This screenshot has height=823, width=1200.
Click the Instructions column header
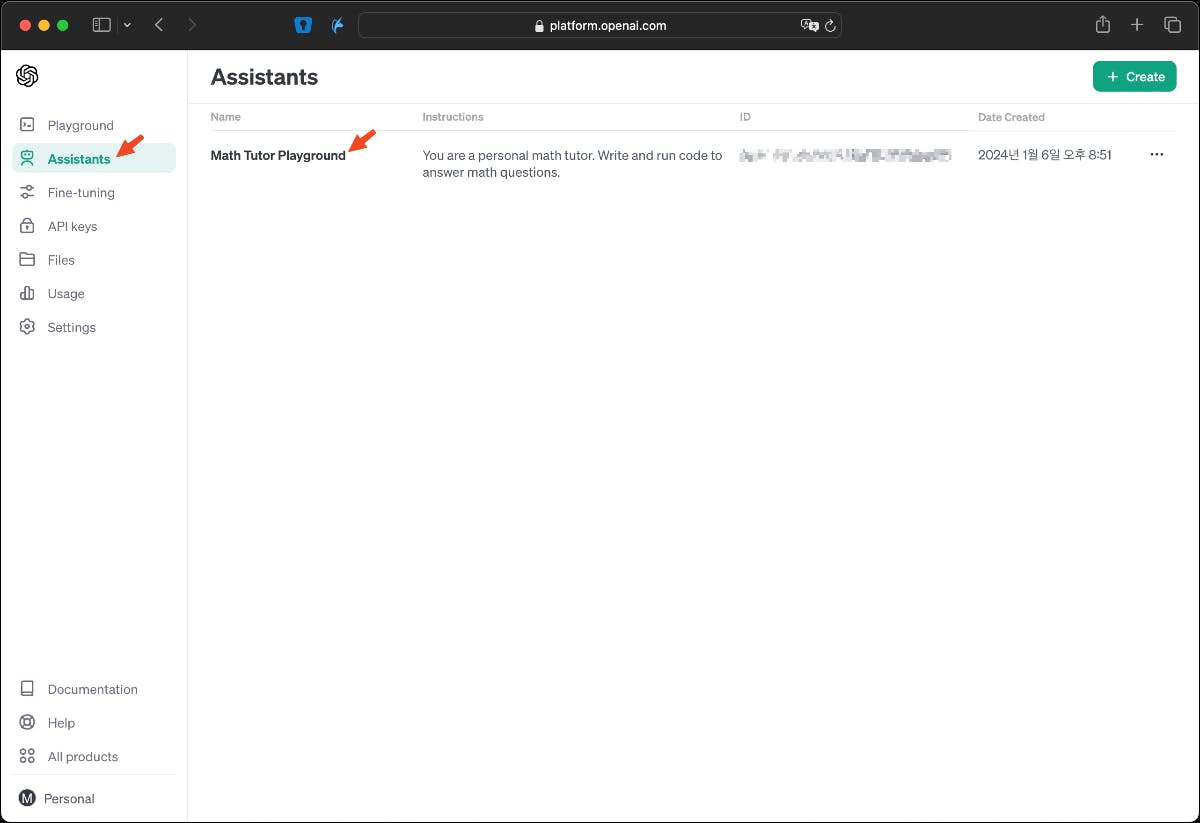453,117
